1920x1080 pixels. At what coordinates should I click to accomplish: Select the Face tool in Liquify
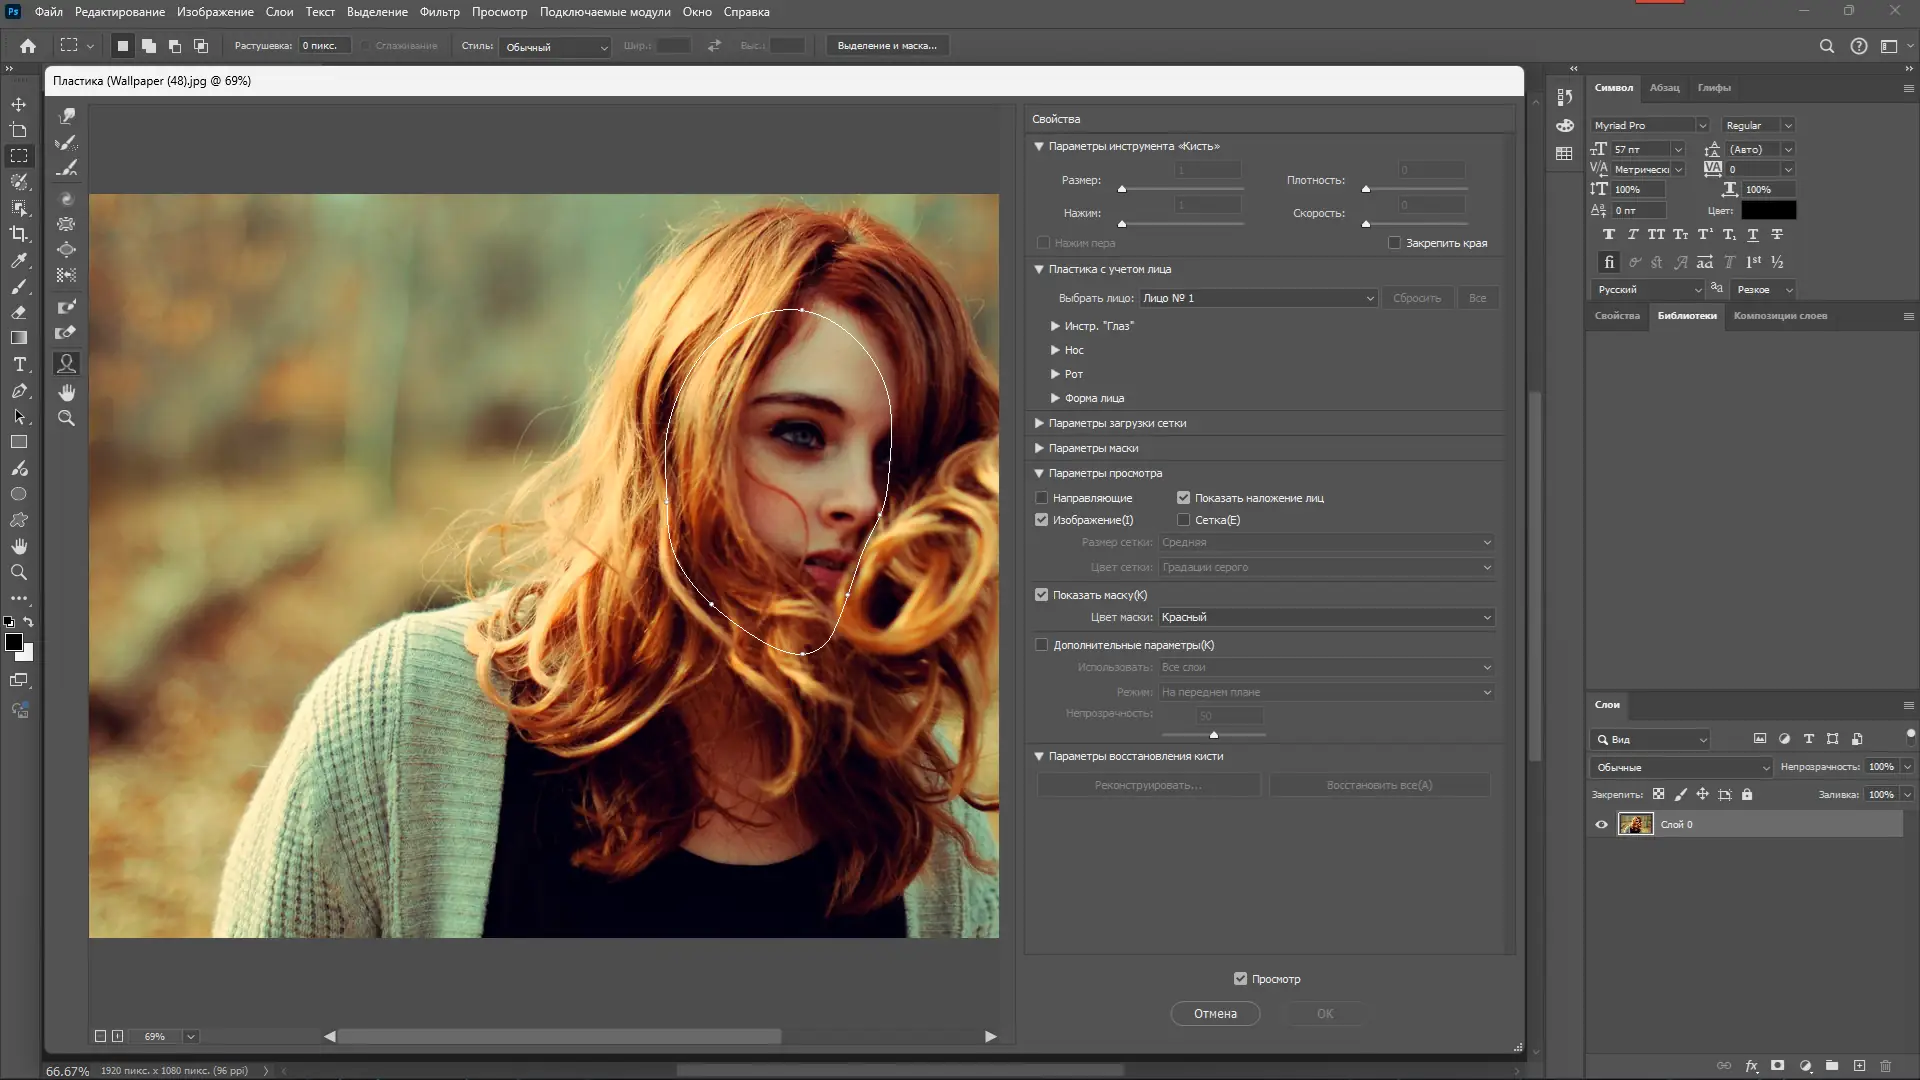click(67, 364)
